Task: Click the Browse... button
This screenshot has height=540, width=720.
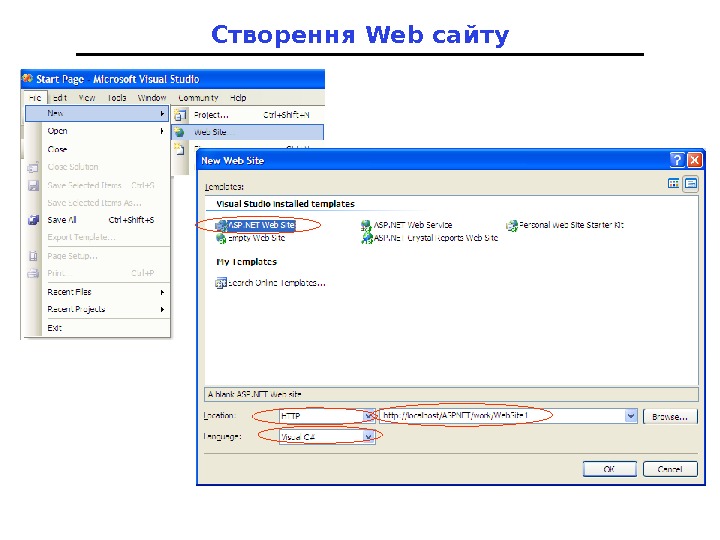Action: tap(670, 416)
